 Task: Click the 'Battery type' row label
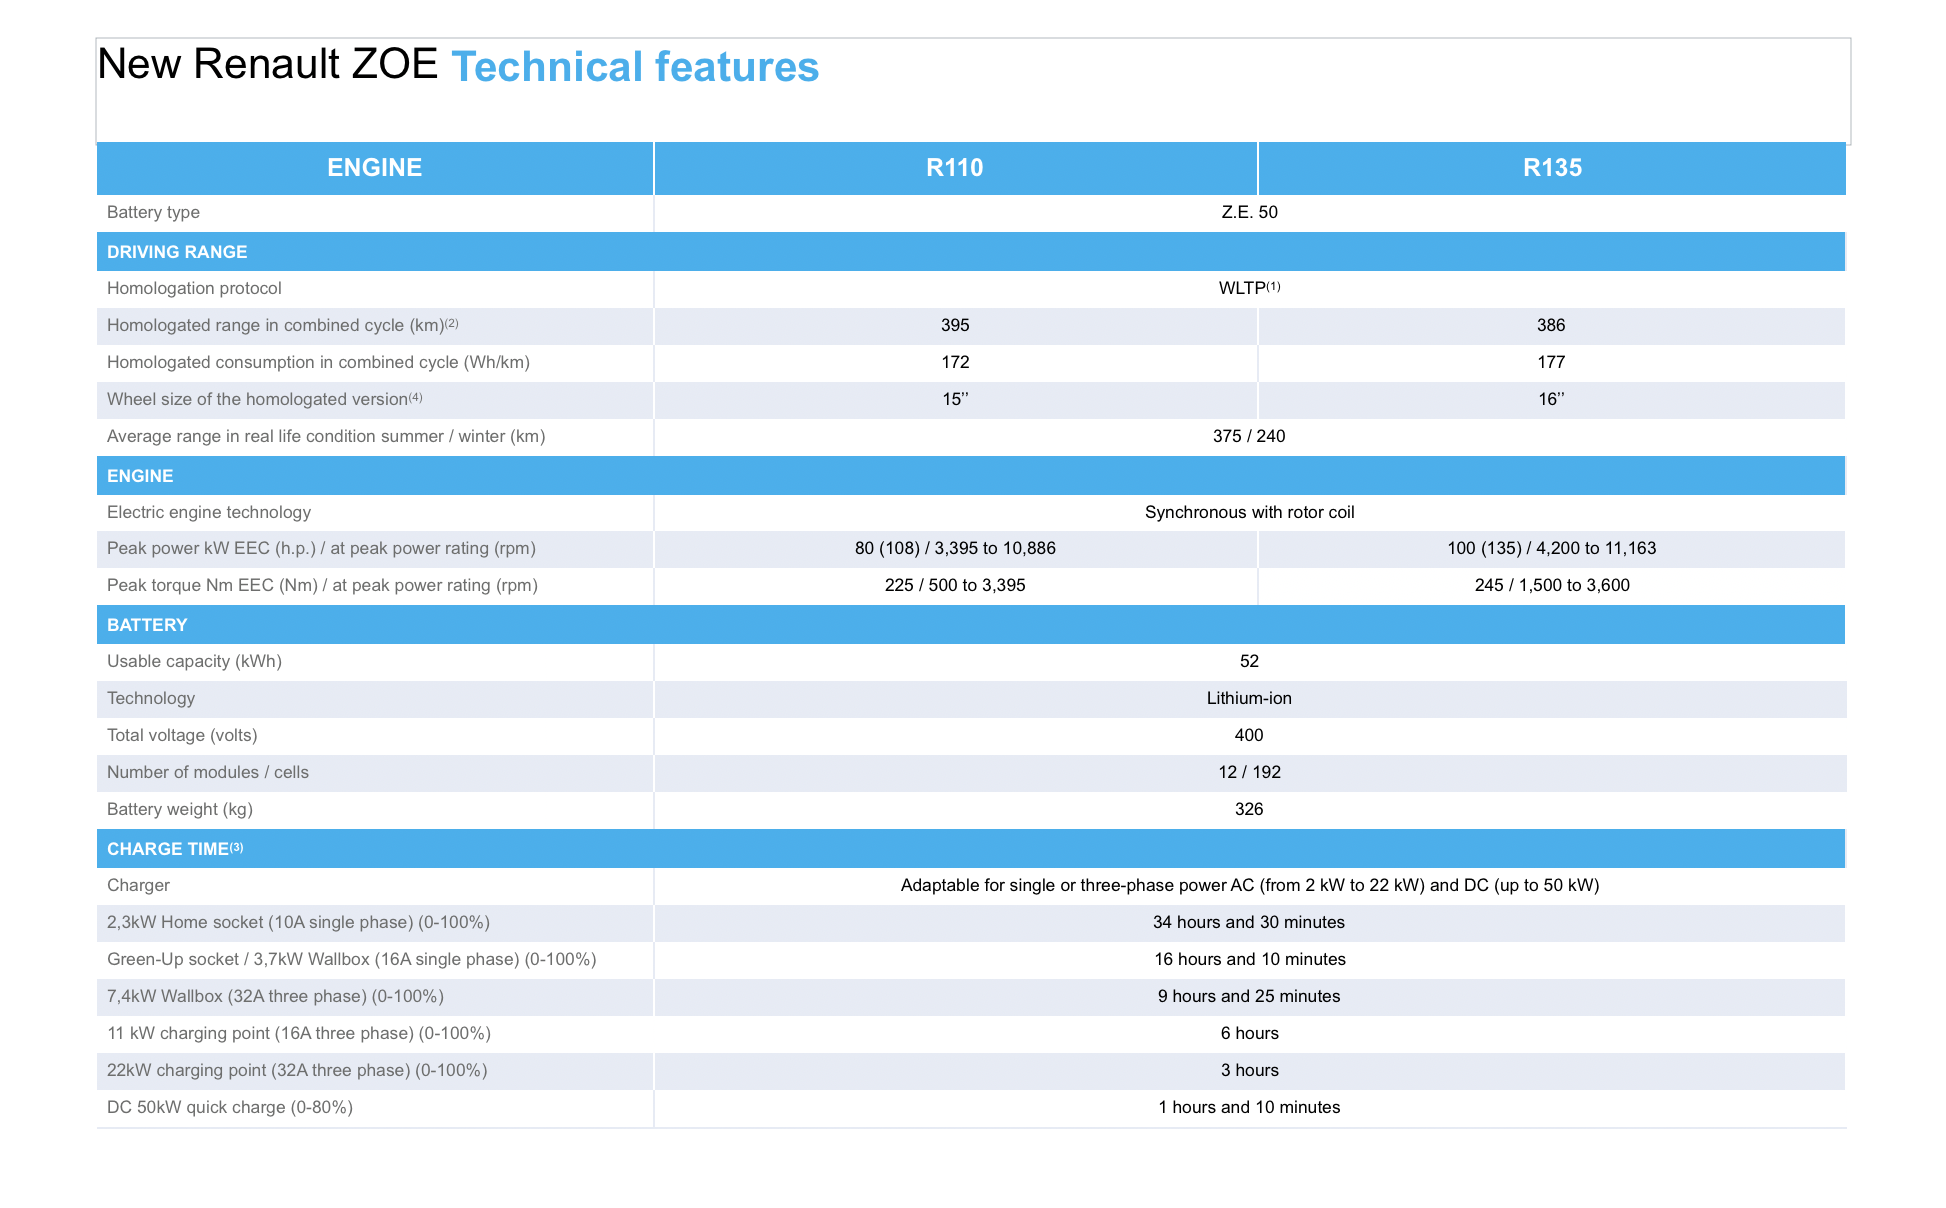pos(153,212)
